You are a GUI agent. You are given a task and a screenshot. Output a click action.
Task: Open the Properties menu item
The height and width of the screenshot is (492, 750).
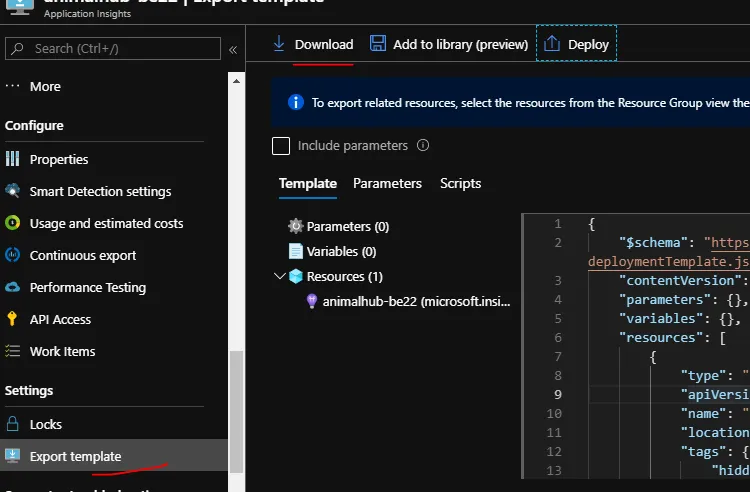(x=59, y=159)
